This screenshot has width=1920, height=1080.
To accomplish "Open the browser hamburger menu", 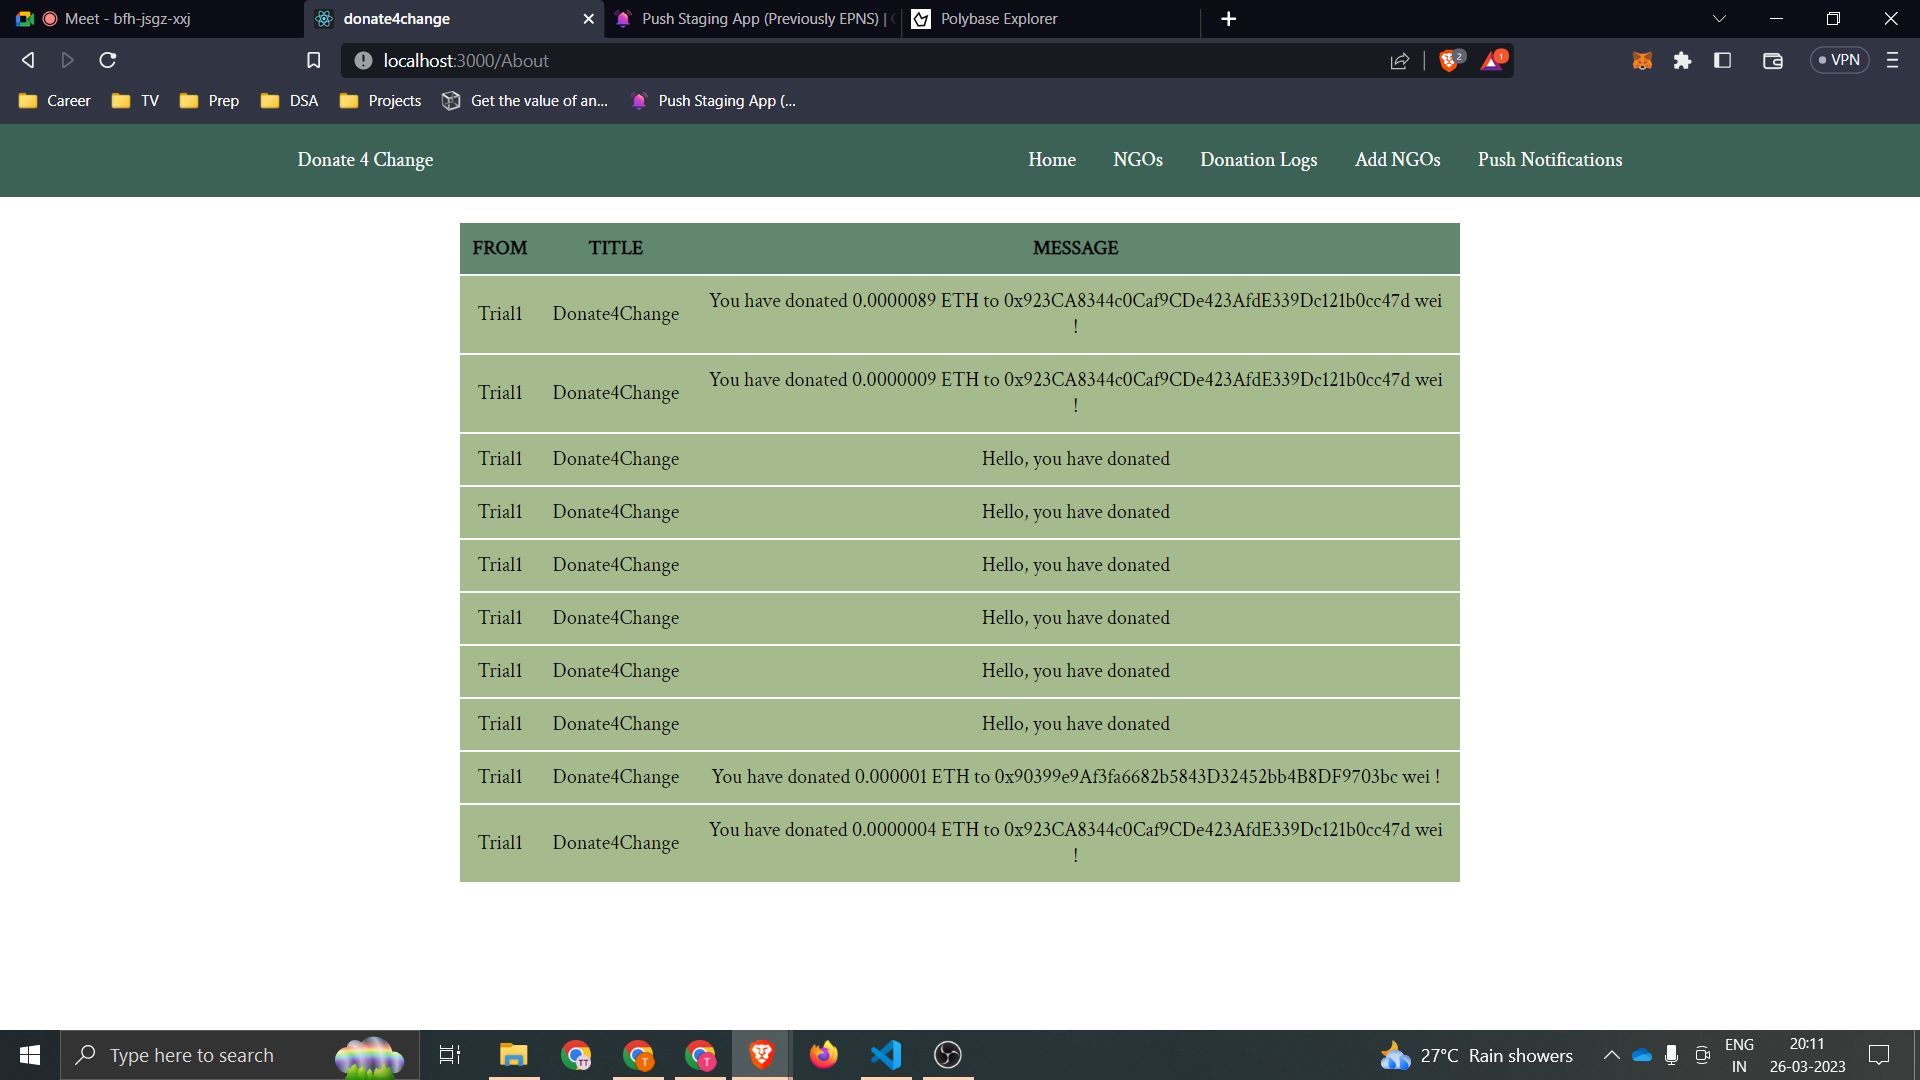I will [x=1892, y=61].
